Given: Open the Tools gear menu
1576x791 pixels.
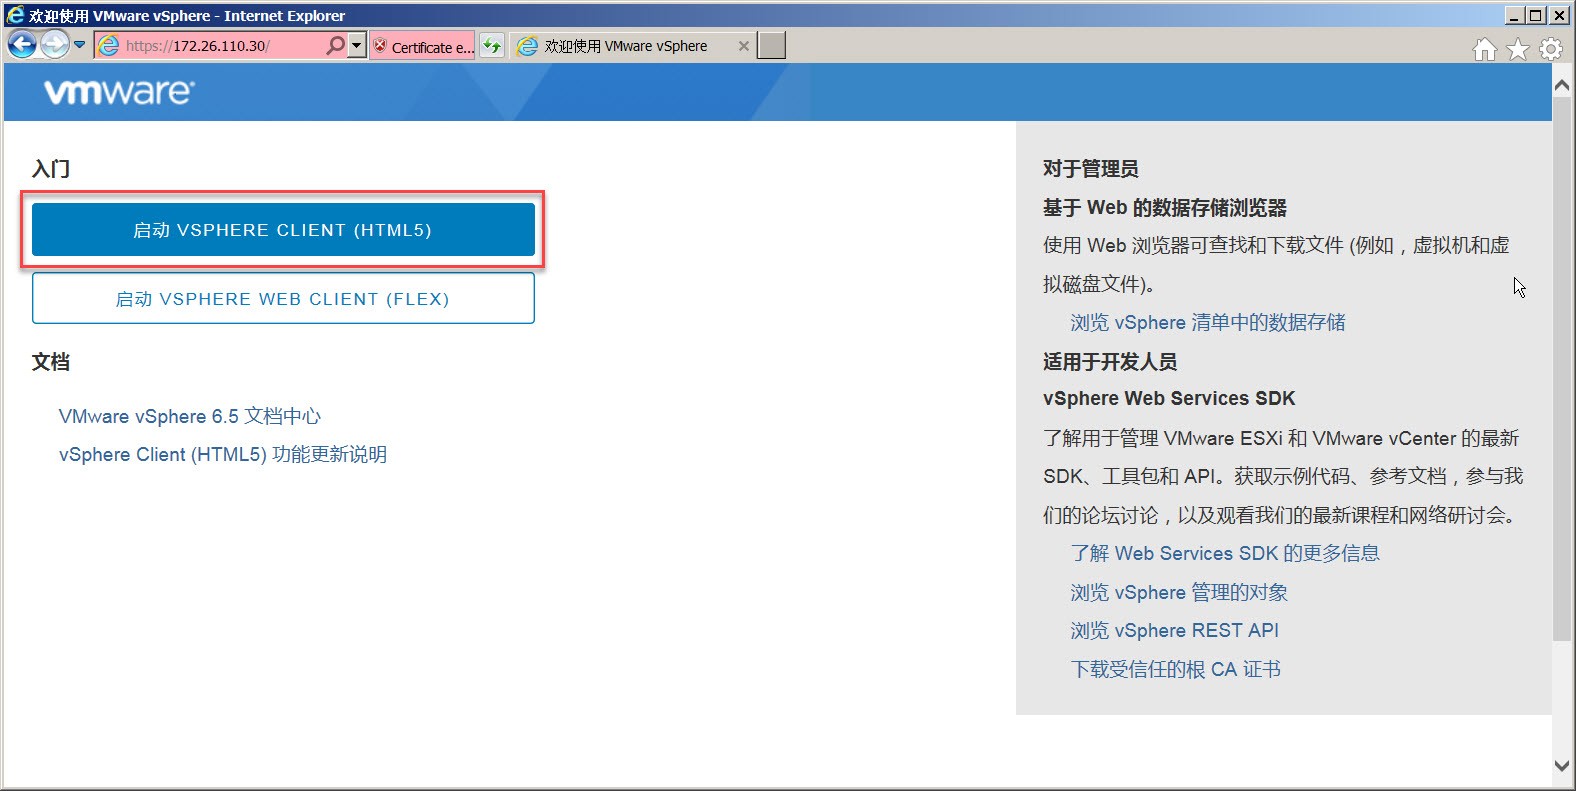Looking at the screenshot, I should (1551, 49).
